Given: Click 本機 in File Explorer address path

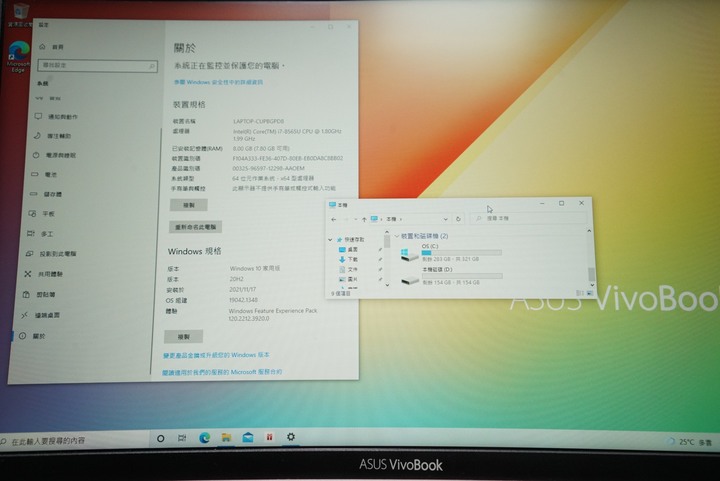Looking at the screenshot, I should coord(391,219).
